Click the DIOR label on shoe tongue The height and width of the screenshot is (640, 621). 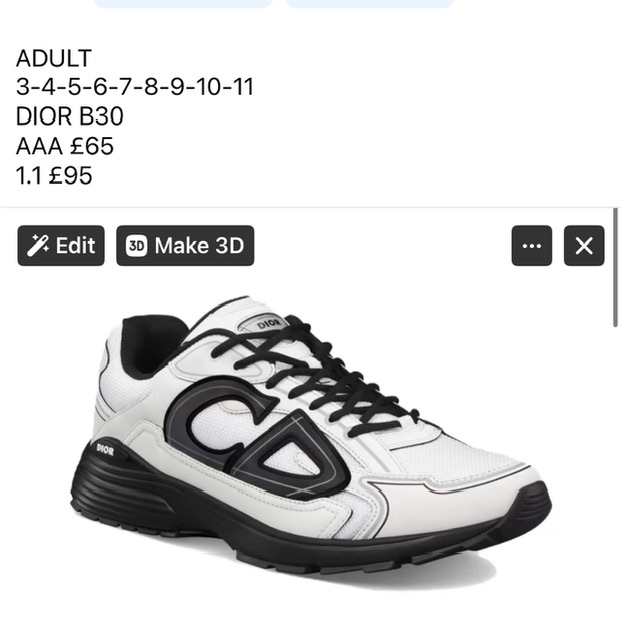269,324
